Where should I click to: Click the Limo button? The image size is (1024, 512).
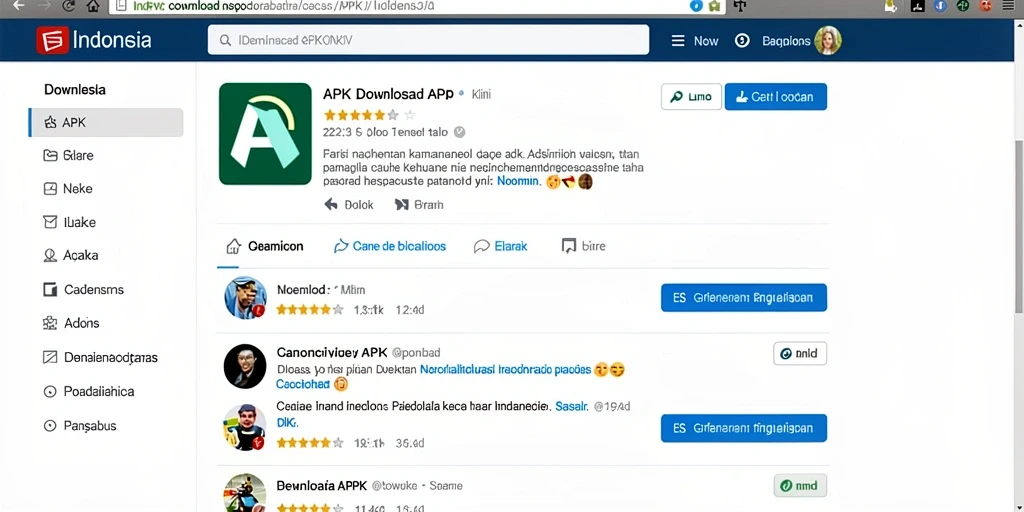pos(692,97)
